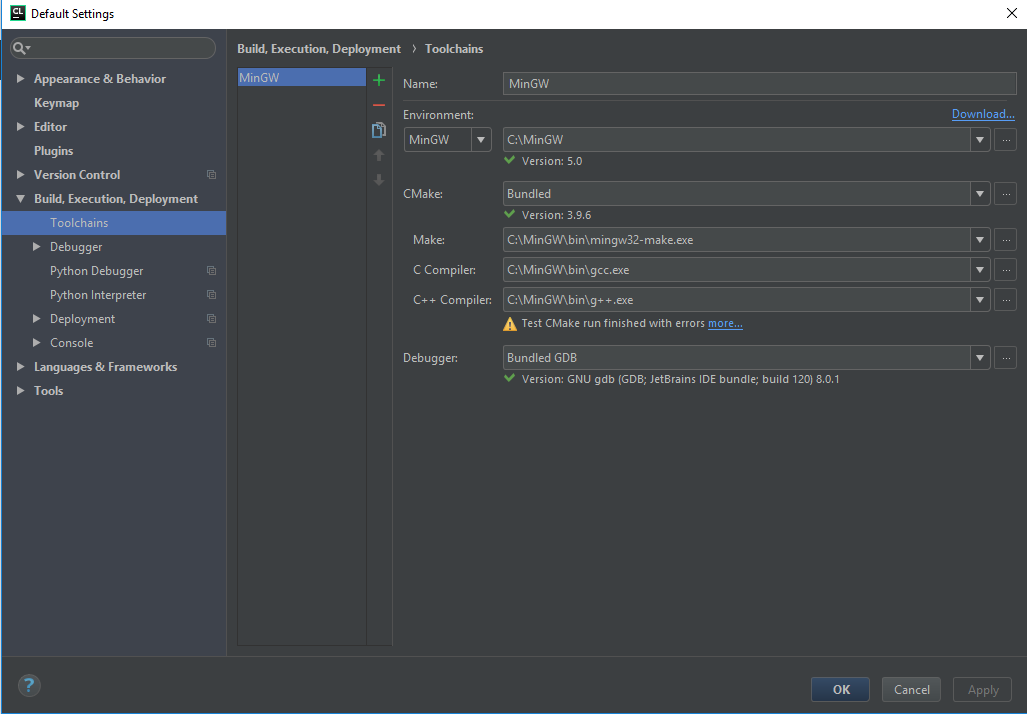Open the C:\MinGW path dropdown arrow

pyautogui.click(x=980, y=140)
